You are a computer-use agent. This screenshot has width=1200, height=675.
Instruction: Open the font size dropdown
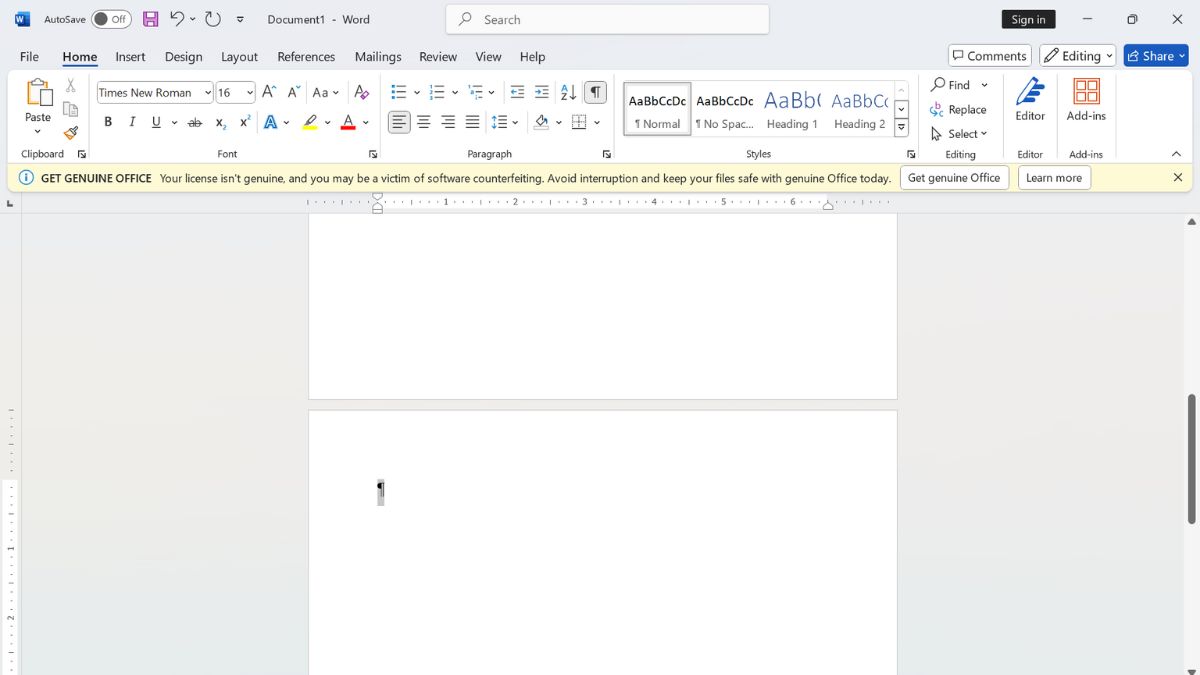coord(249,92)
